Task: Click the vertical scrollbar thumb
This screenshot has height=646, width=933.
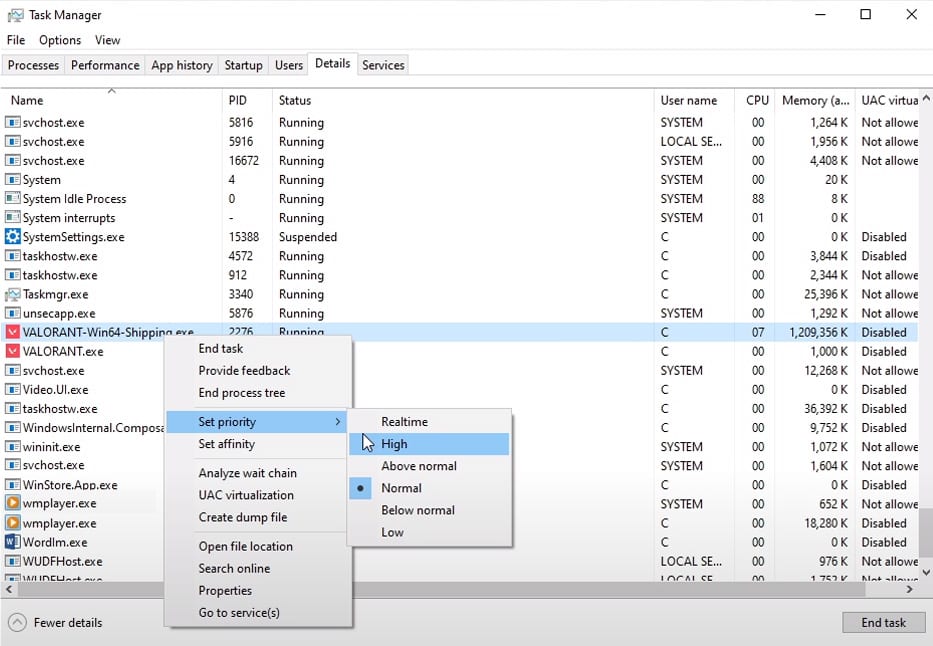Action: tap(925, 538)
